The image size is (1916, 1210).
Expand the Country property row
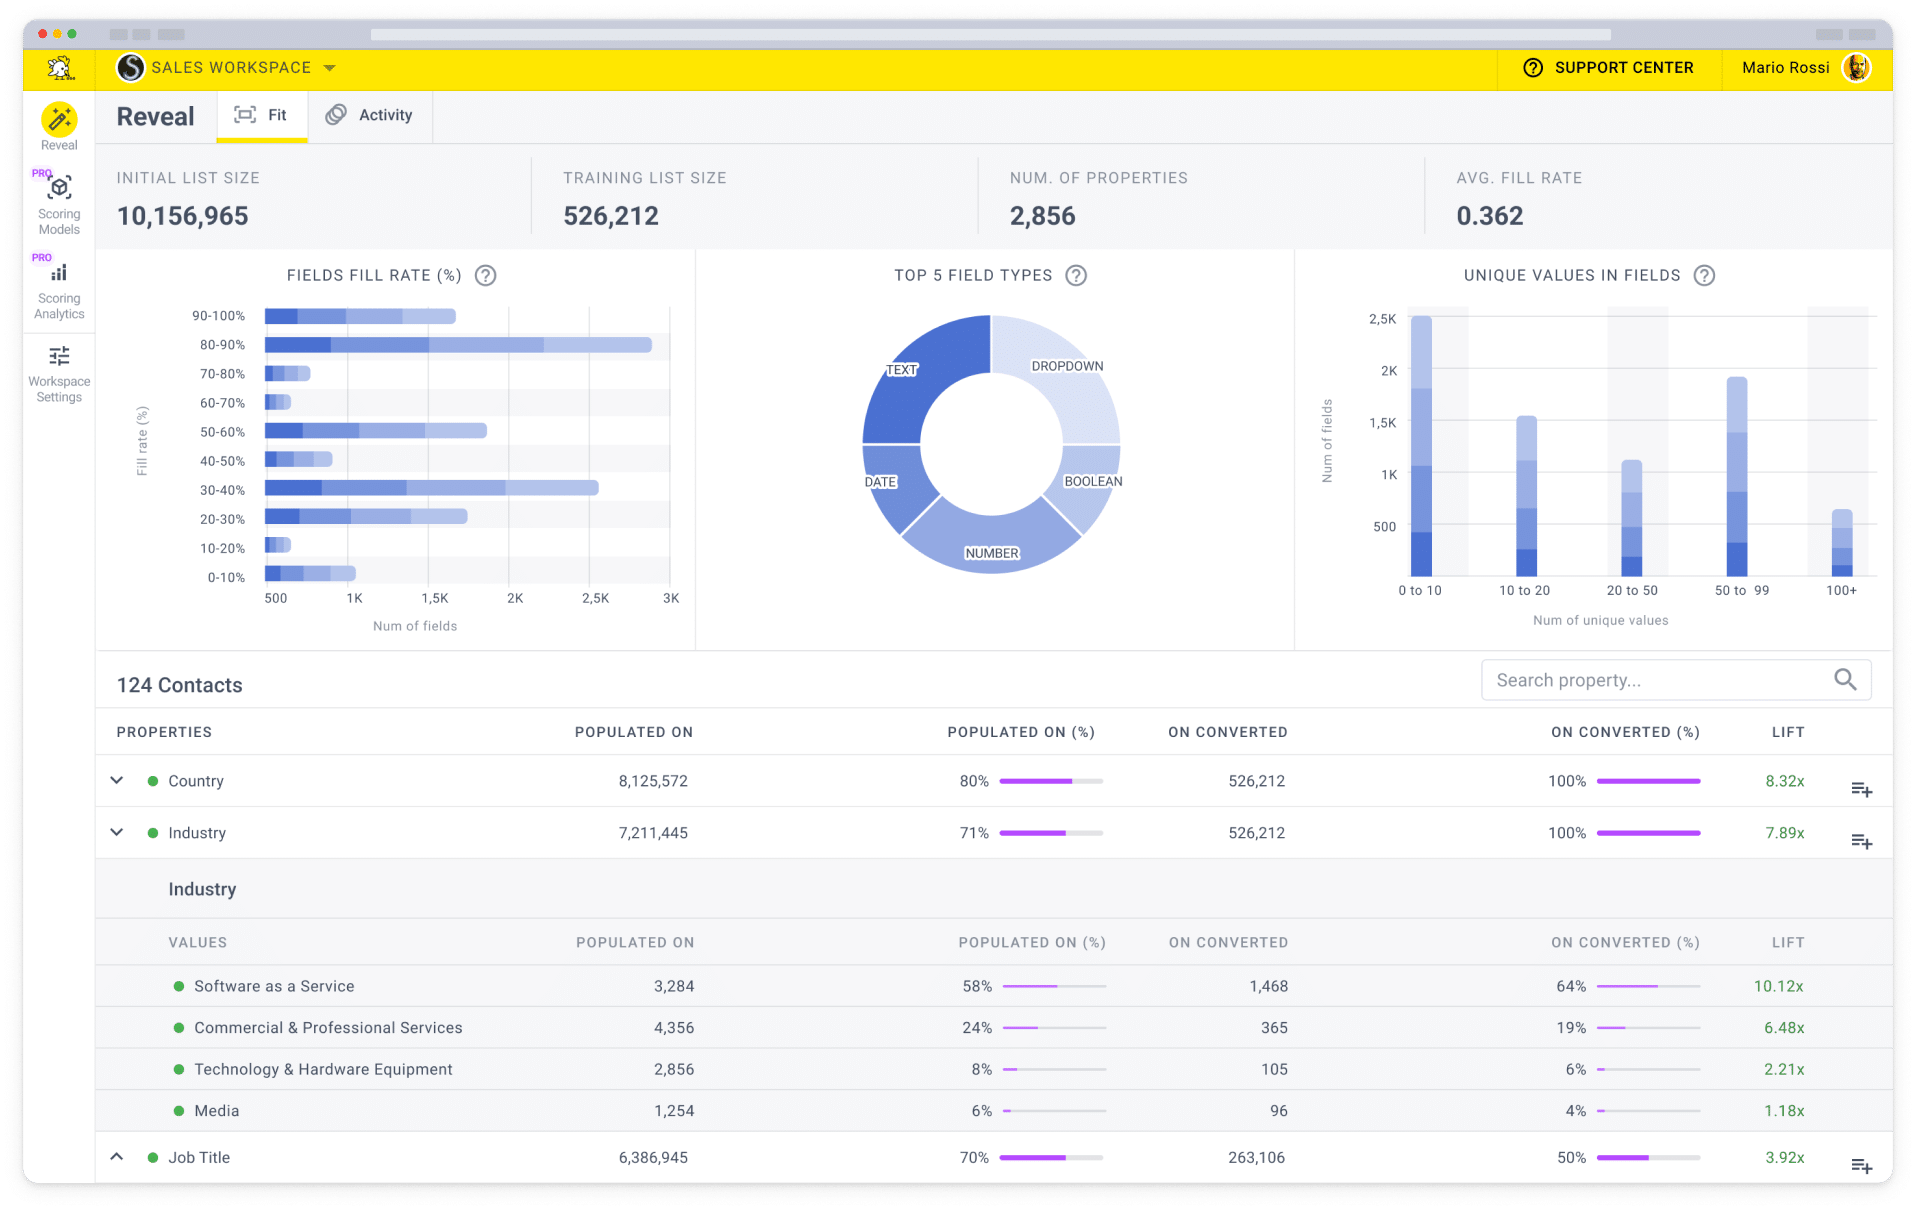(116, 781)
